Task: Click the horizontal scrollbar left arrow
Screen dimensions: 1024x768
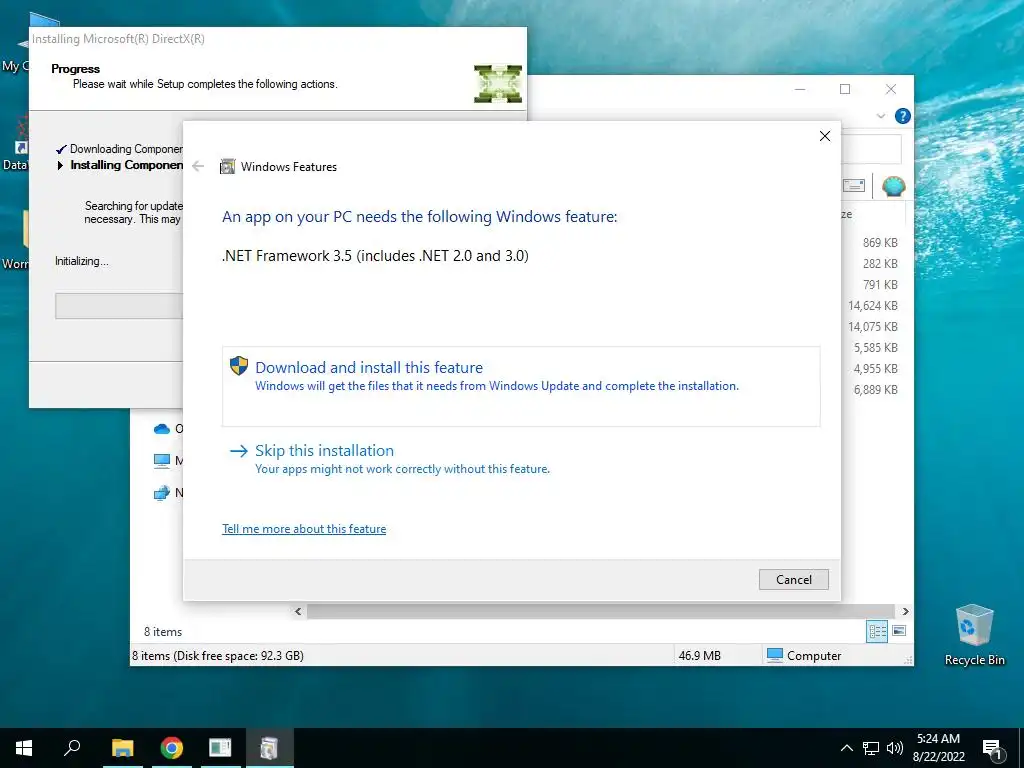Action: [x=298, y=611]
